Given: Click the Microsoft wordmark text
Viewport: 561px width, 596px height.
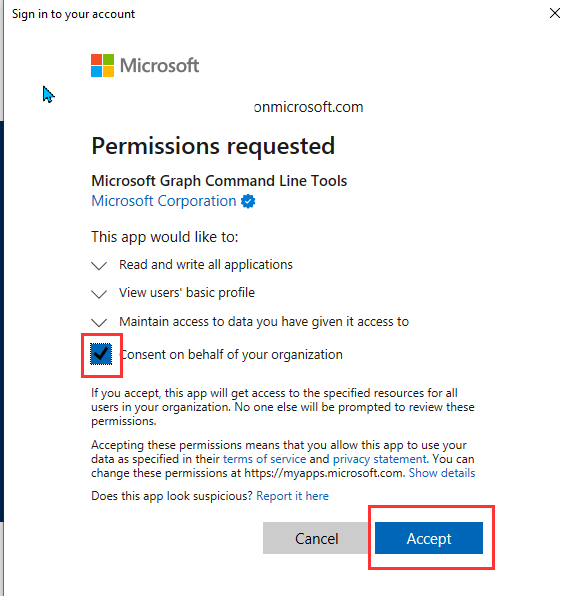Looking at the screenshot, I should 159,65.
